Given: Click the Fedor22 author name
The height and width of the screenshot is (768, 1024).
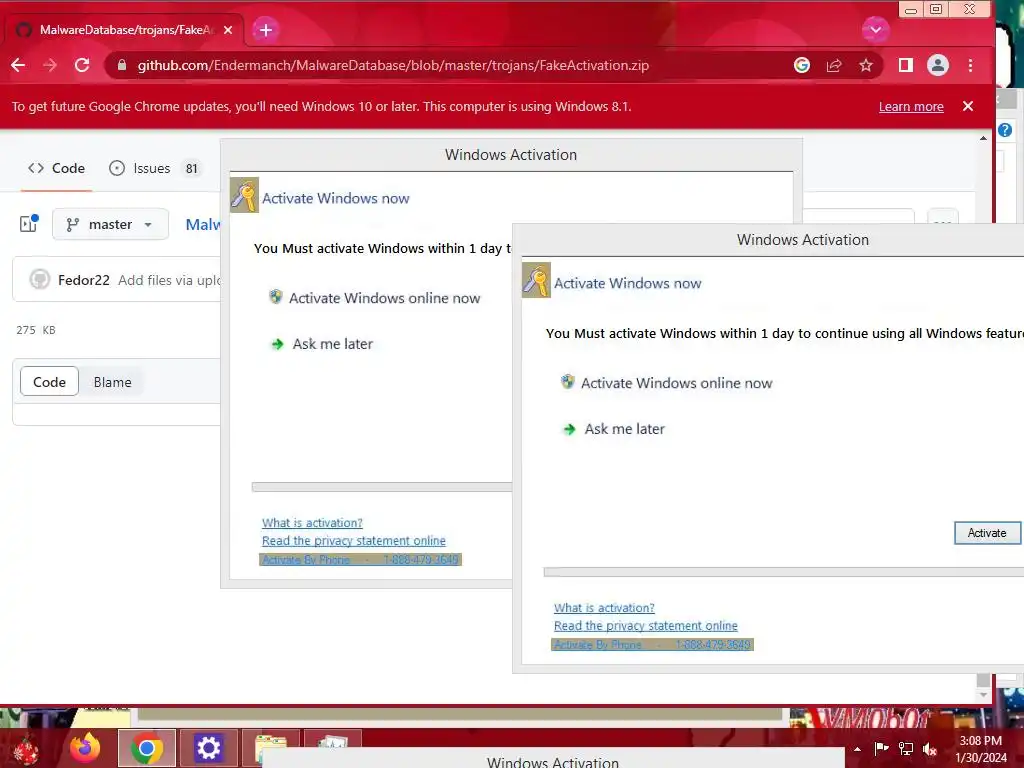Looking at the screenshot, I should [84, 280].
